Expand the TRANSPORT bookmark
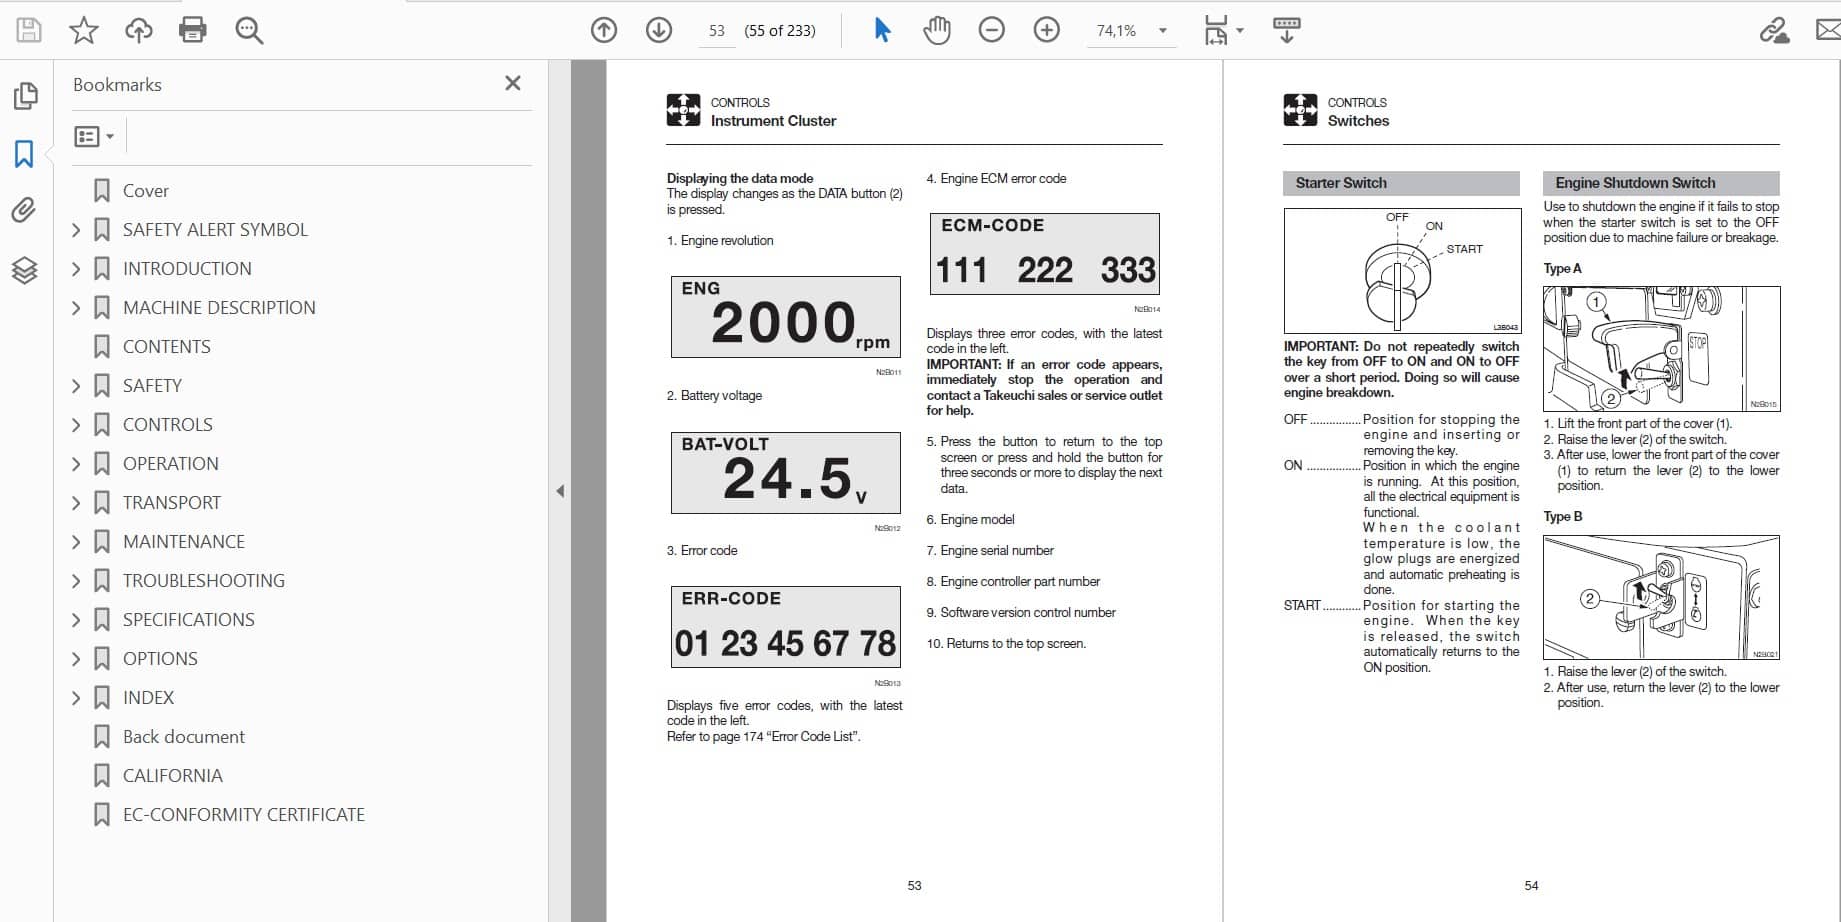The width and height of the screenshot is (1841, 922). pos(76,503)
